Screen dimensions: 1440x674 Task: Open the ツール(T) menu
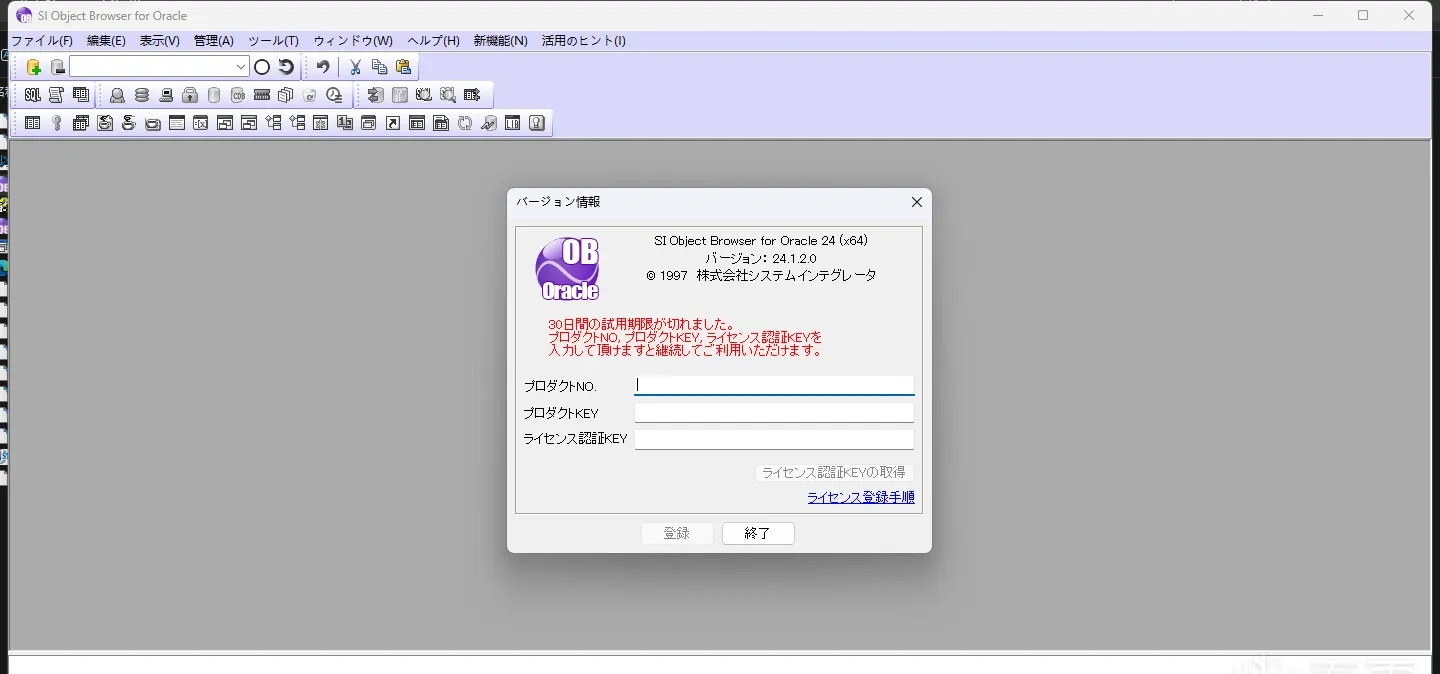pos(273,41)
